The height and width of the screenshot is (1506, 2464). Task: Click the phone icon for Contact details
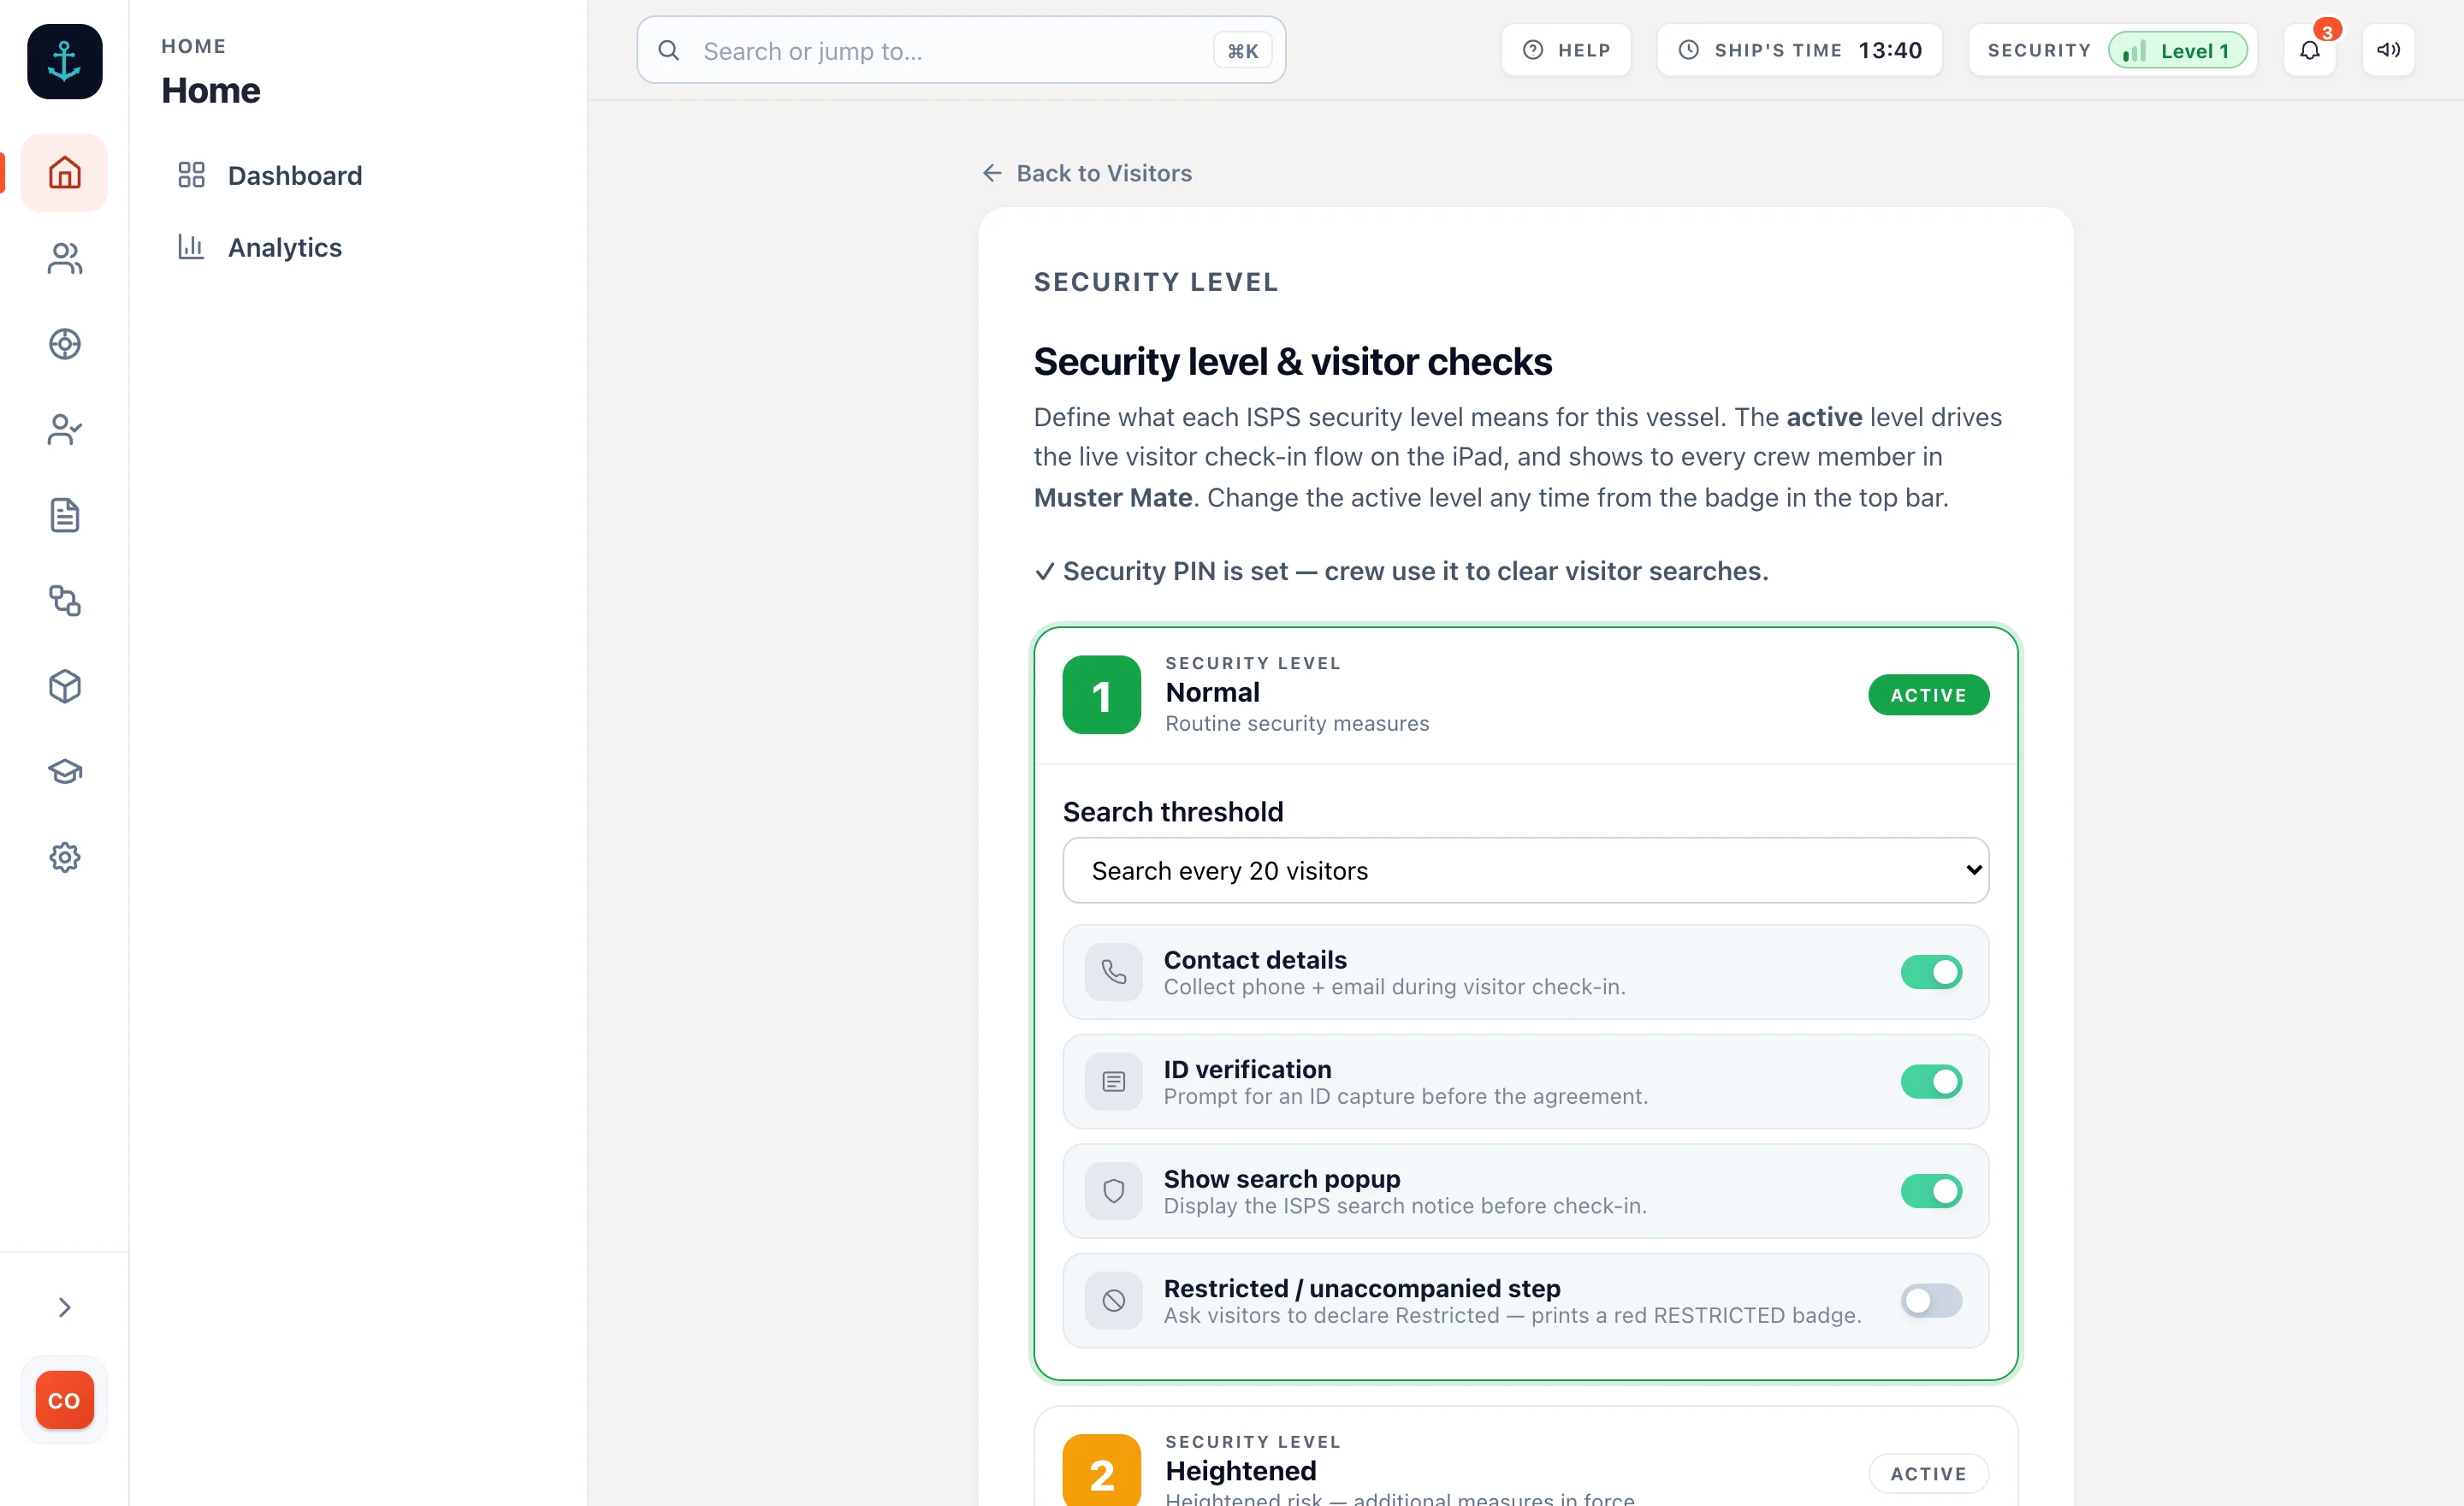click(x=1114, y=972)
